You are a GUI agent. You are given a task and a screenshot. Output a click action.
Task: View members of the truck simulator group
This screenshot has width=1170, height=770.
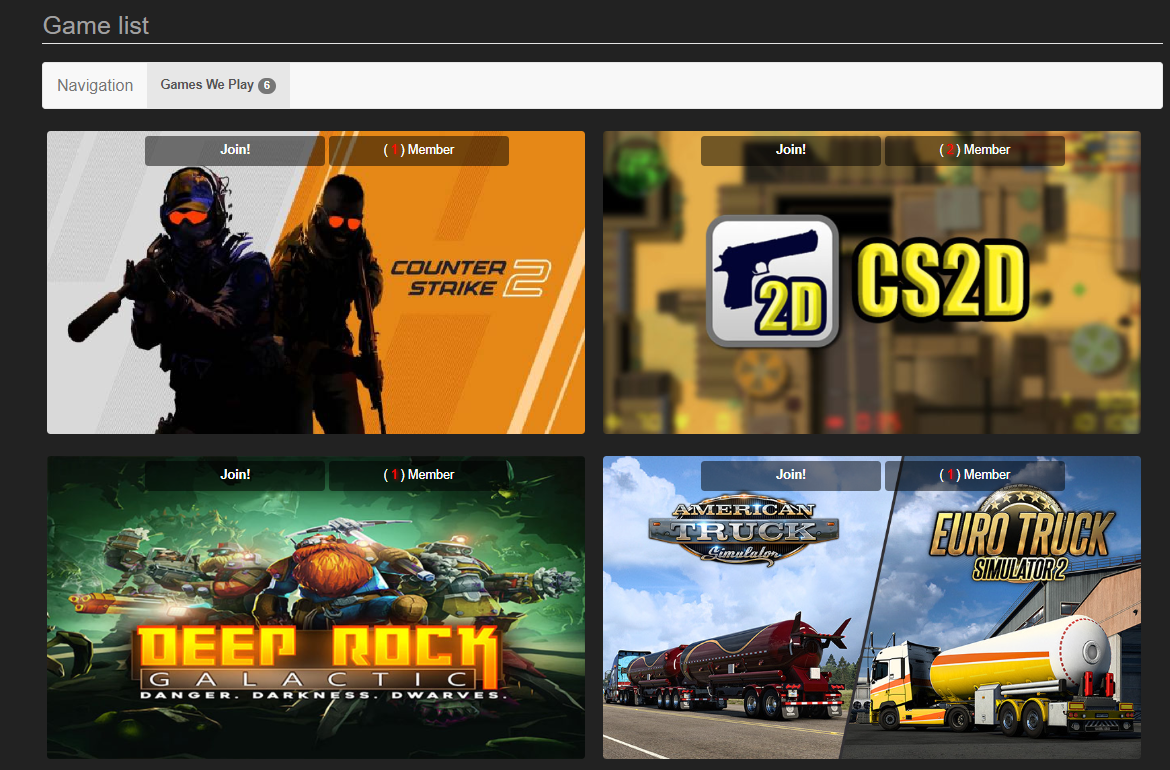click(x=975, y=474)
